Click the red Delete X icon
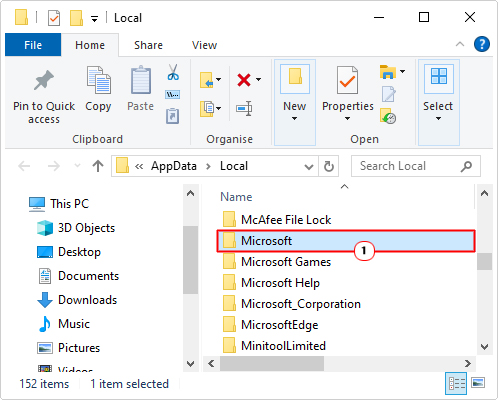The height and width of the screenshot is (400, 498). (x=244, y=80)
